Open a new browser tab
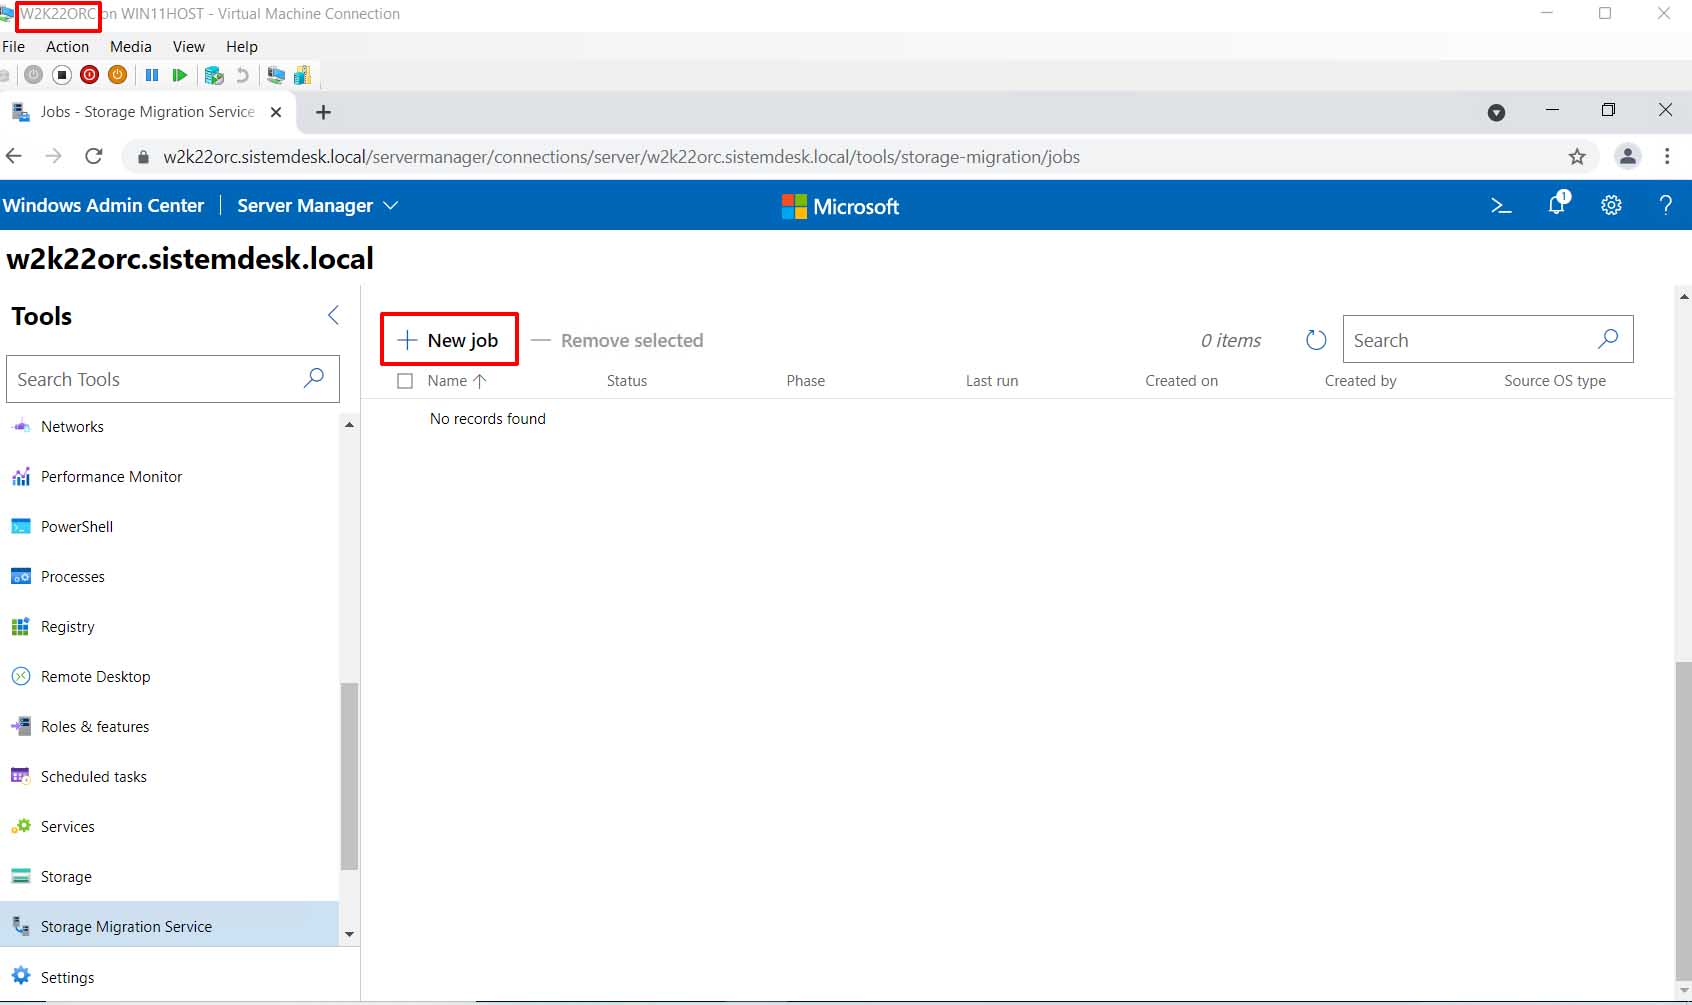The image size is (1692, 1005). coord(323,112)
